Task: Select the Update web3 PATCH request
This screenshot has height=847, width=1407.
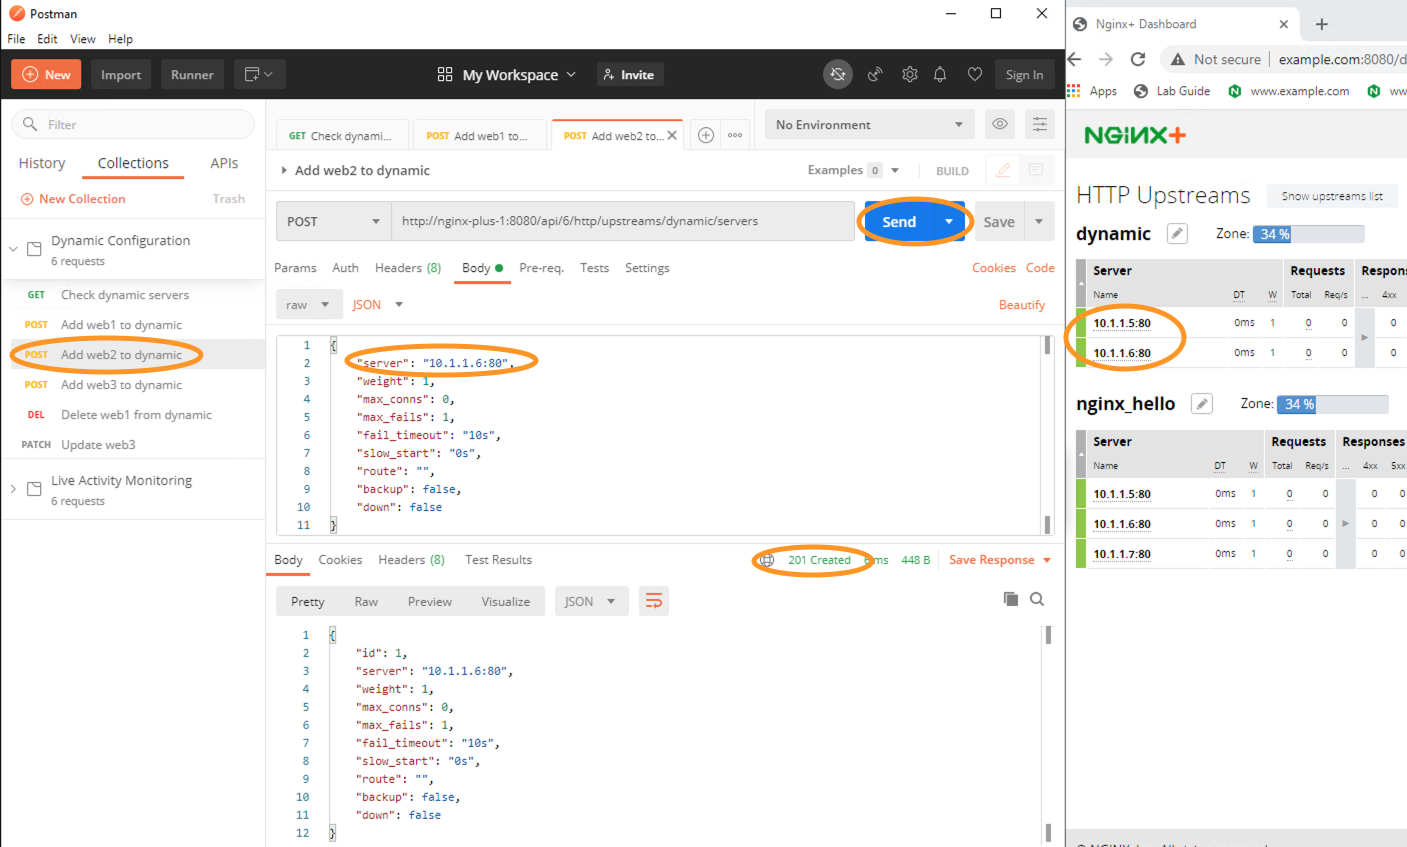Action: [133, 445]
